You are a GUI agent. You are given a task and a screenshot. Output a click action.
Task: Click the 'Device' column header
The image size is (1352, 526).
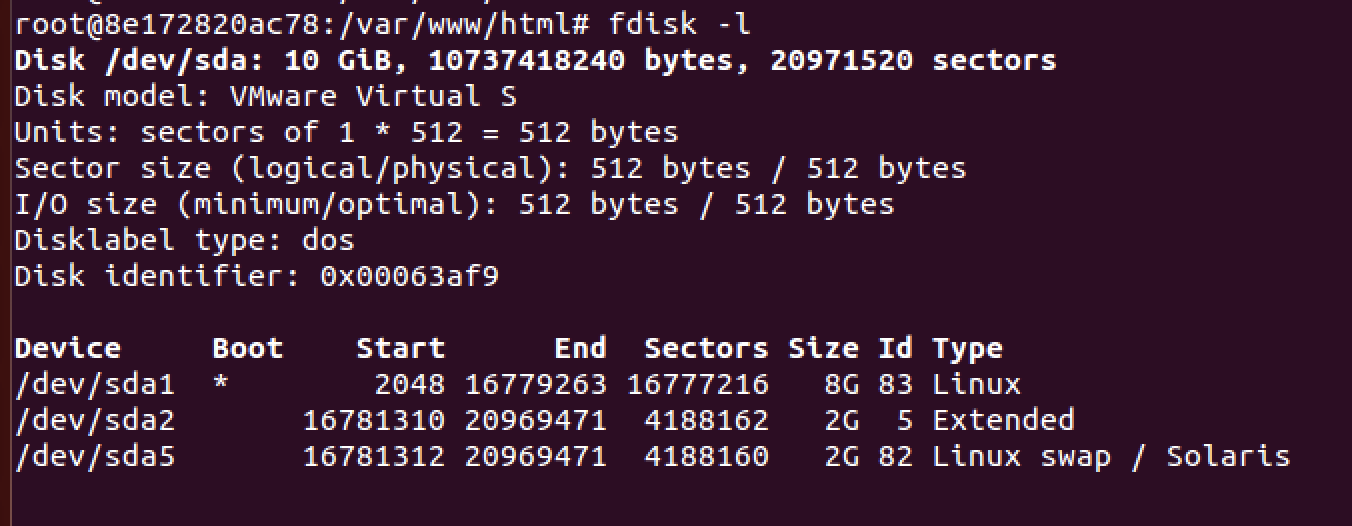(x=68, y=349)
